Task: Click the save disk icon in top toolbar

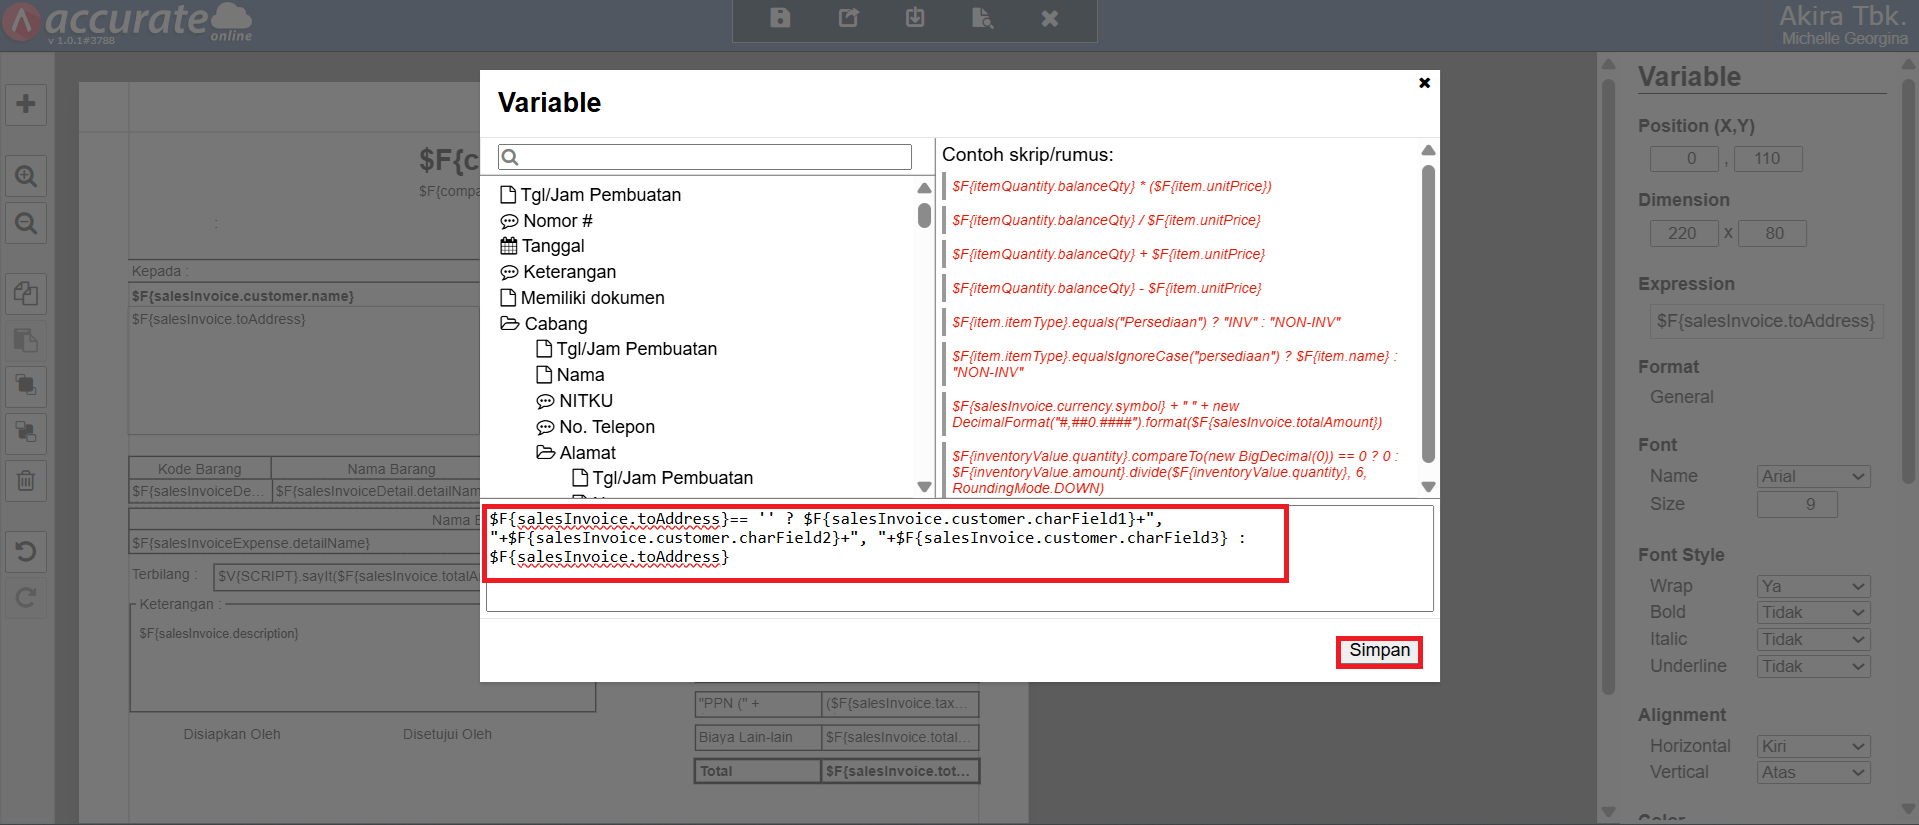Action: (x=780, y=18)
